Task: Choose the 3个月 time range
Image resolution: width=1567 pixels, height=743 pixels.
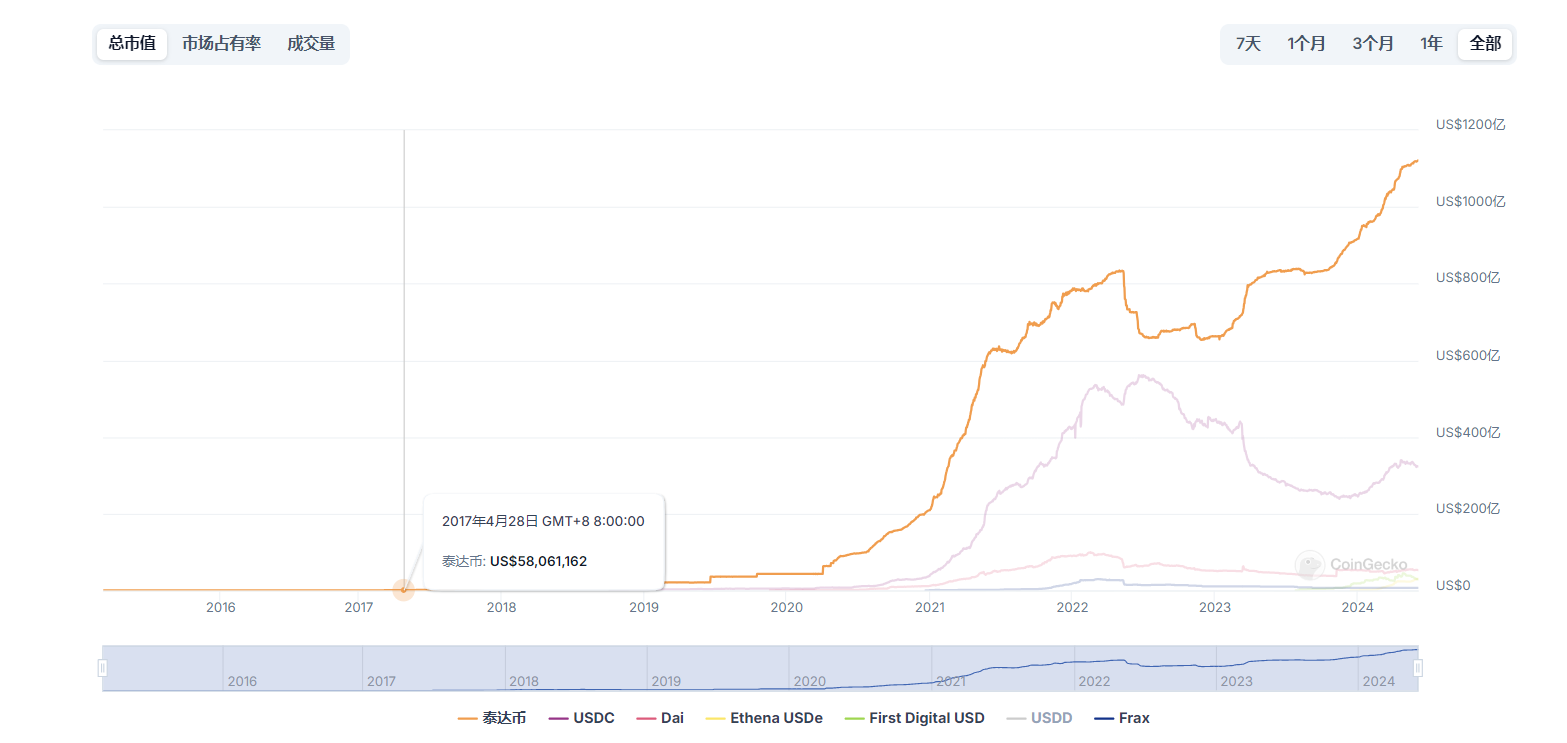Action: click(1373, 44)
